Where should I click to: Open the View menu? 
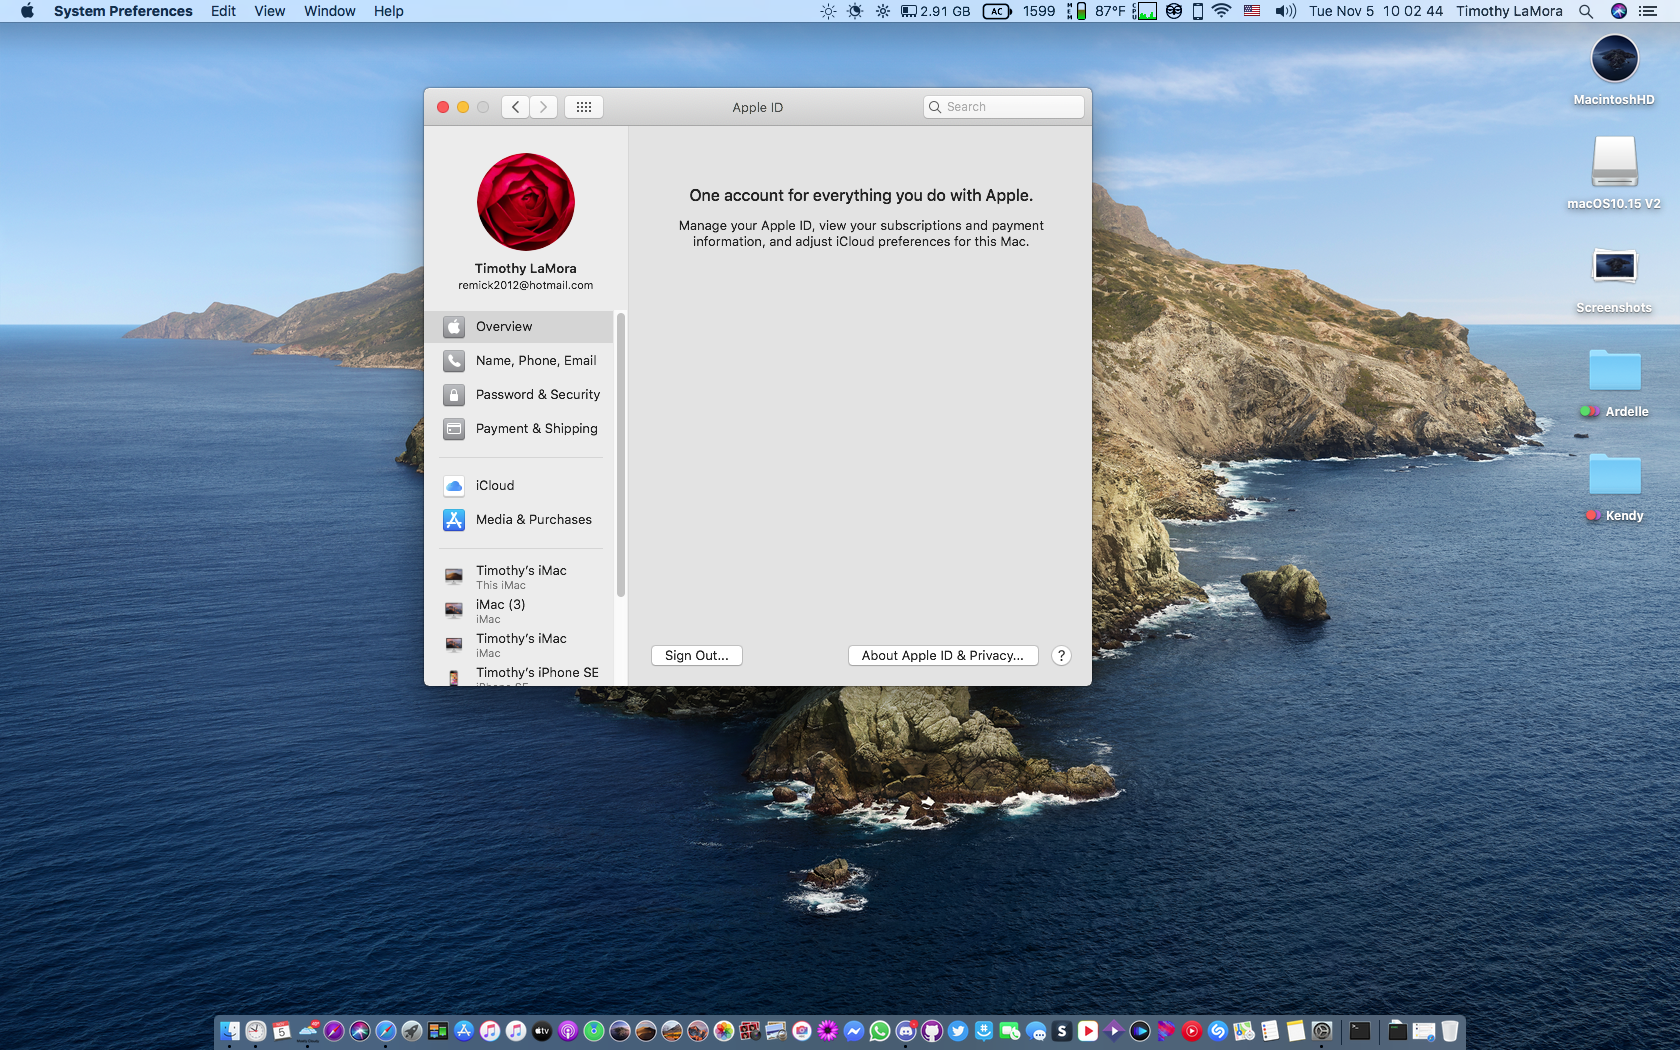[x=270, y=11]
